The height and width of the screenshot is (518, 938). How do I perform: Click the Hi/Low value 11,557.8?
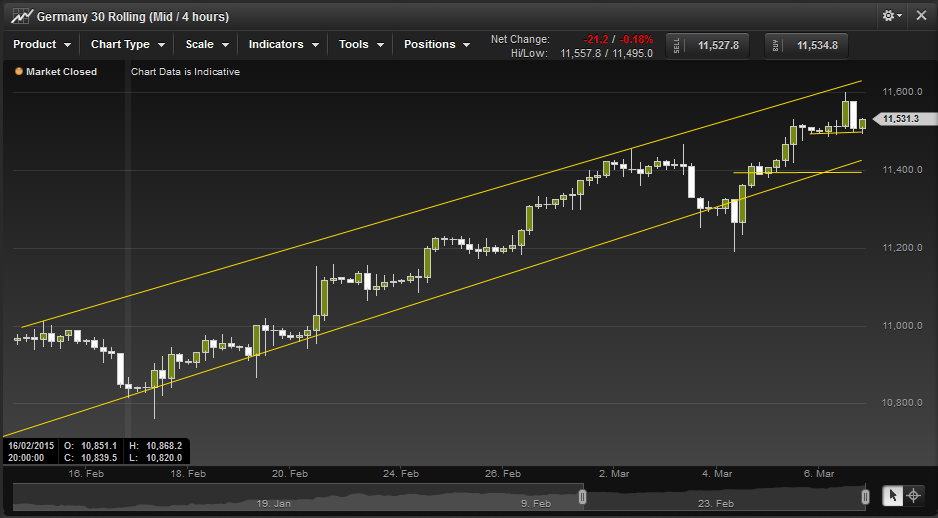tap(580, 54)
